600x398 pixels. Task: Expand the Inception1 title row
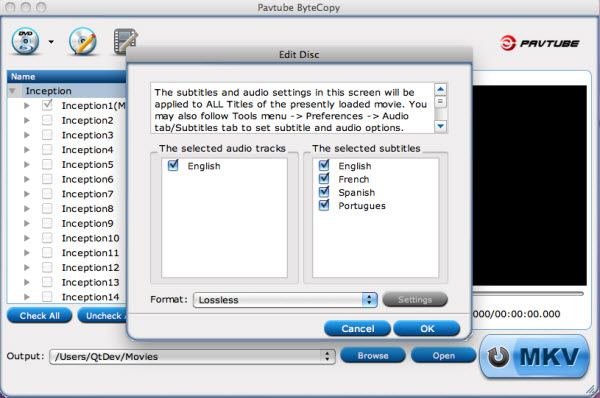(x=26, y=105)
